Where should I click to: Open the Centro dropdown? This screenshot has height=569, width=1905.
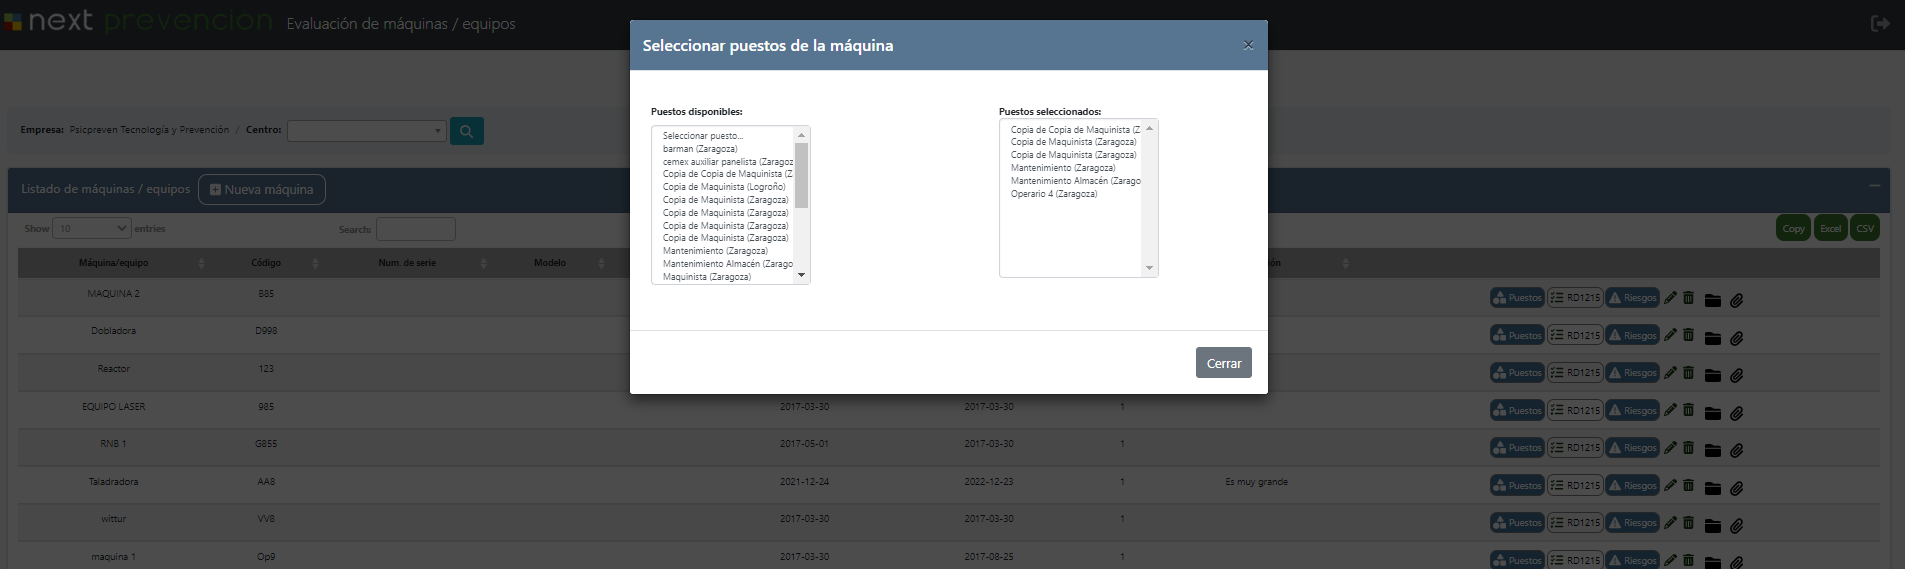(366, 131)
